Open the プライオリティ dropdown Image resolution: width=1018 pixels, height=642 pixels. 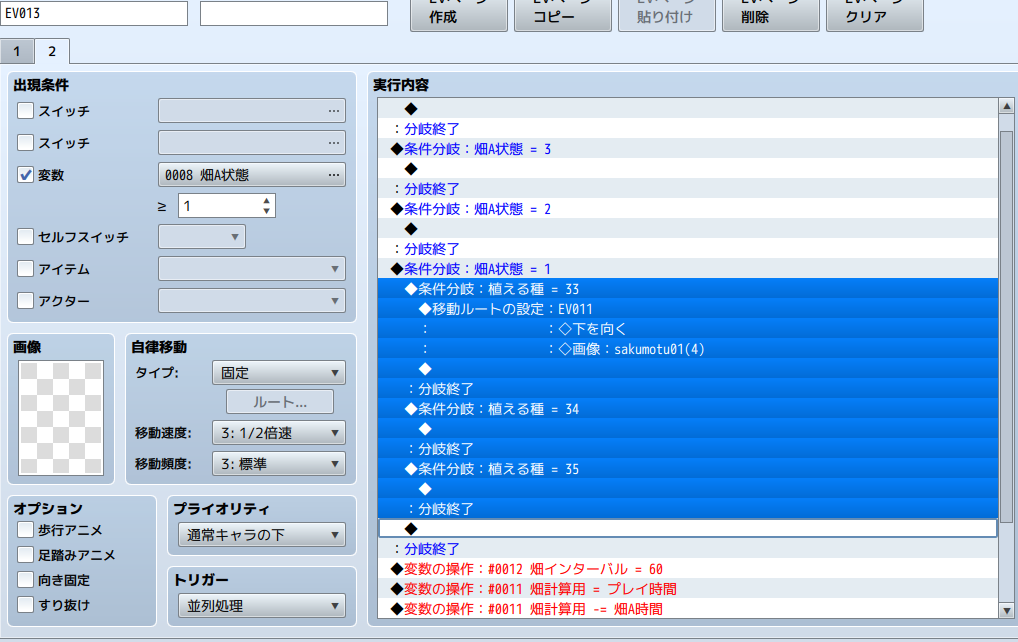(262, 535)
